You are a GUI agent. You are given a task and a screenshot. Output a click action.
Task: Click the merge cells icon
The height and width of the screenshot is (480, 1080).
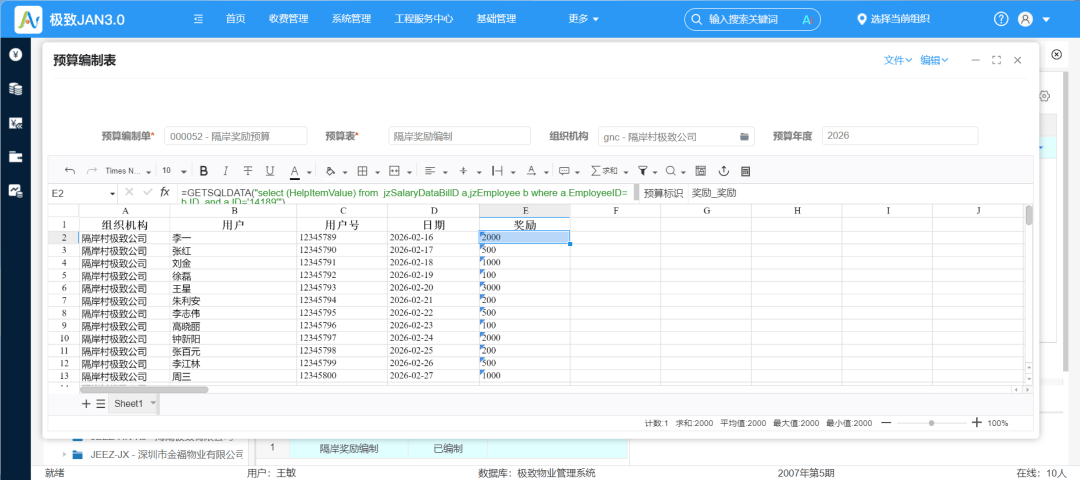click(395, 171)
